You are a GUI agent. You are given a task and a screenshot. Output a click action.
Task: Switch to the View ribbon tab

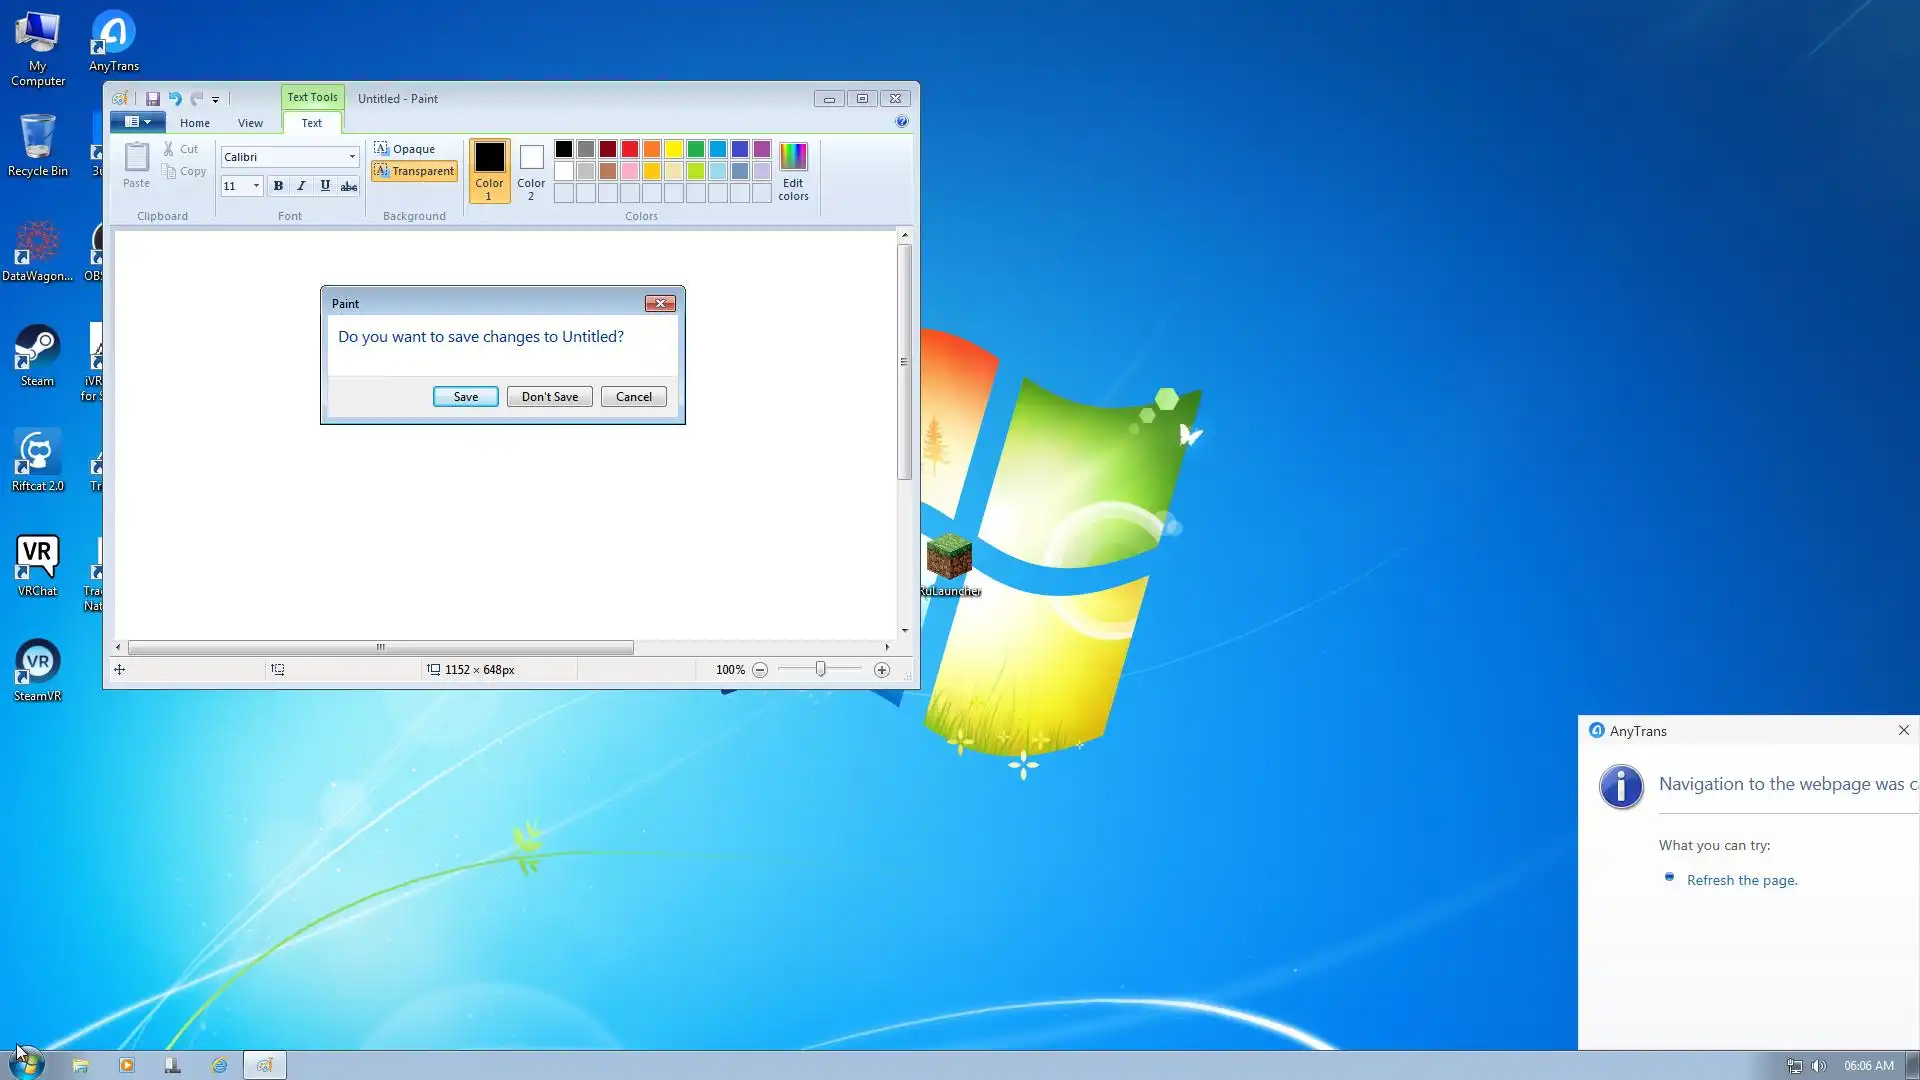click(x=250, y=123)
